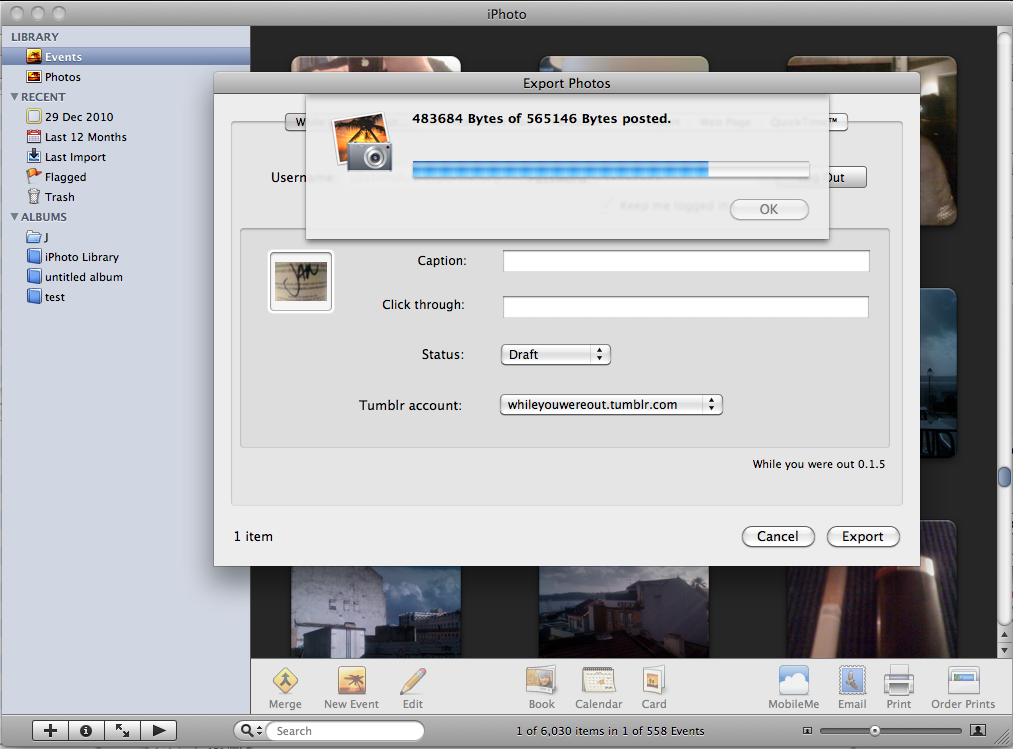The height and width of the screenshot is (749, 1013).
Task: Select the Merge tool in the toolbar
Action: (284, 687)
